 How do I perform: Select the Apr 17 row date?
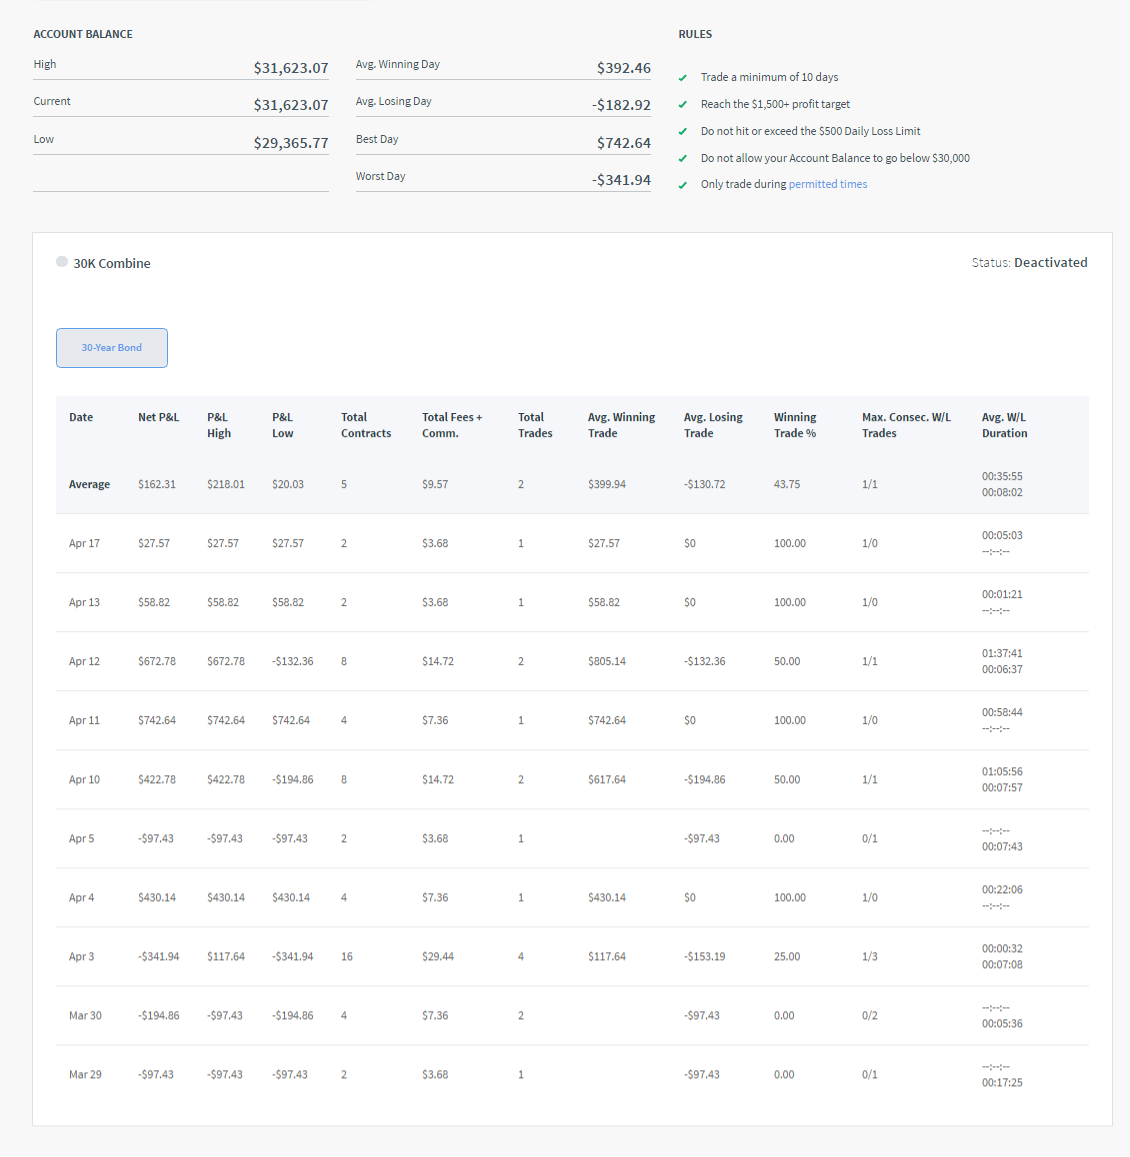point(84,544)
